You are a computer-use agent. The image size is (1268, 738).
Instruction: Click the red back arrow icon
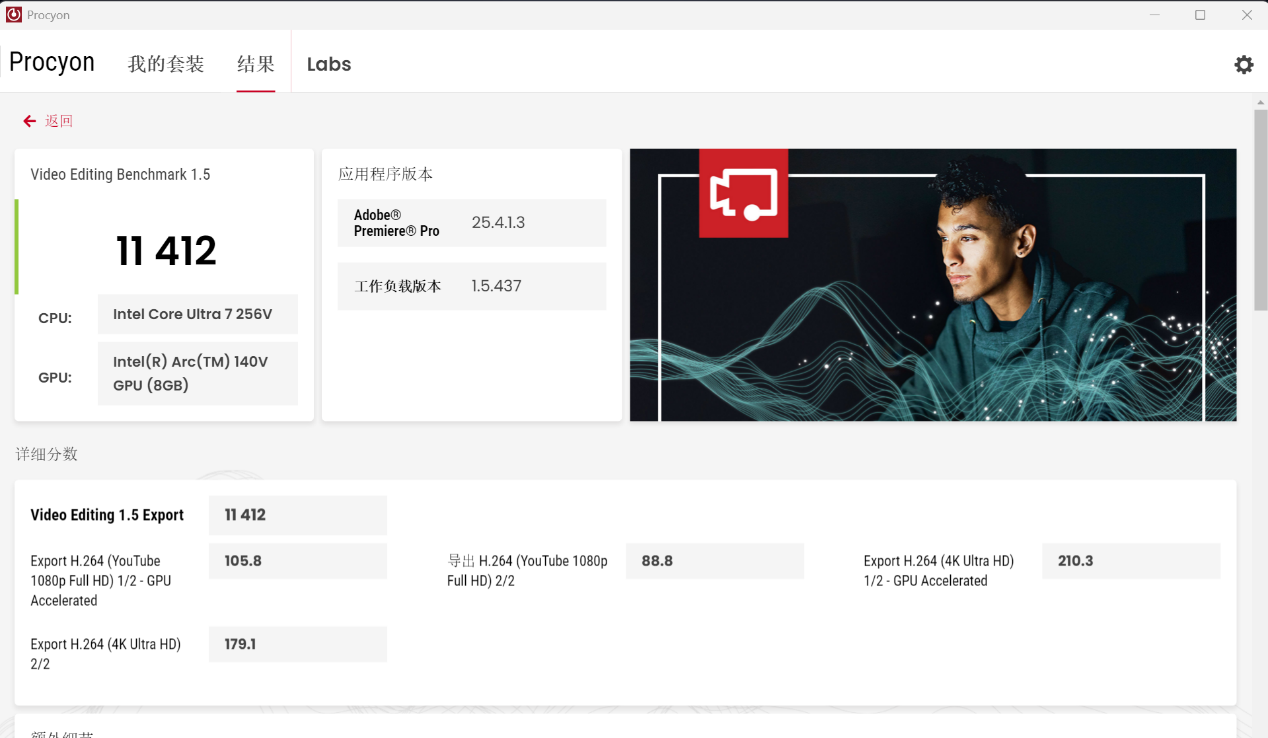tap(28, 120)
